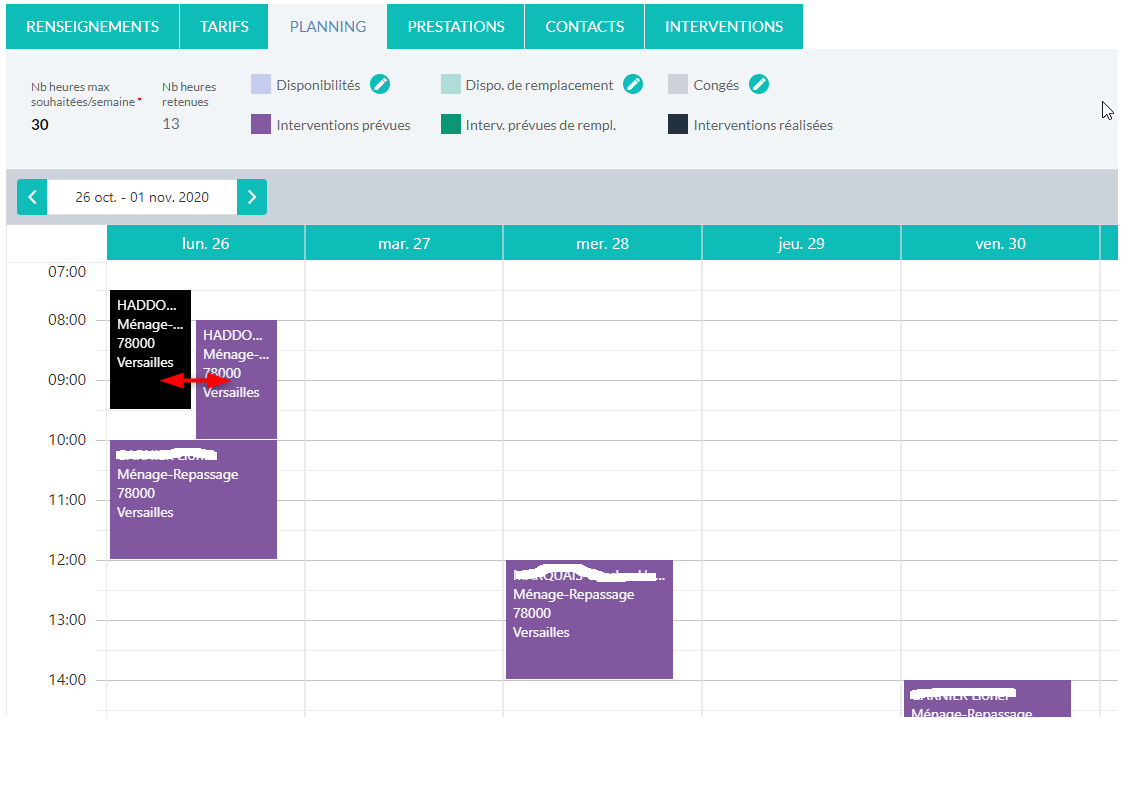This screenshot has width=1146, height=812.
Task: Select the lun. 26 day header
Action: tap(204, 242)
